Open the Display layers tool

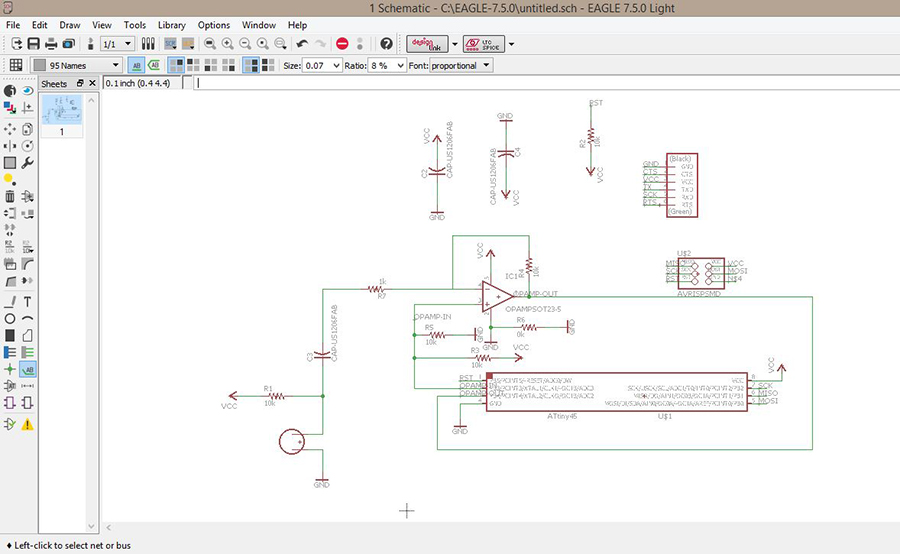pos(10,107)
